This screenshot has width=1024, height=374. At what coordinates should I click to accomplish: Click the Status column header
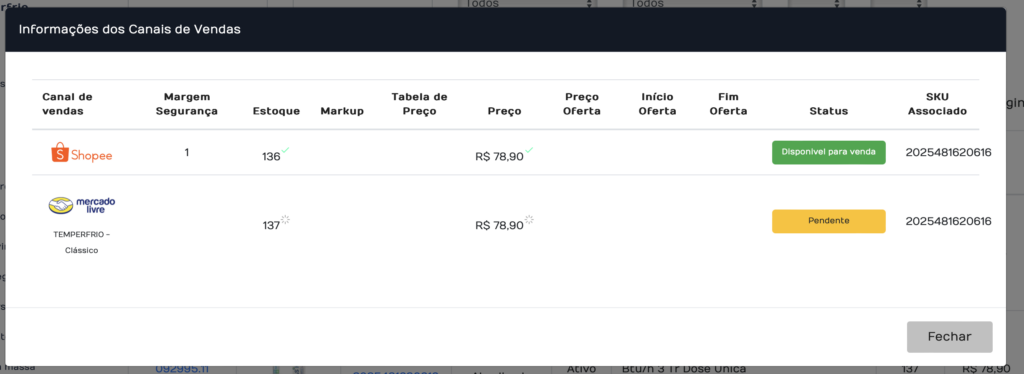pyautogui.click(x=829, y=111)
